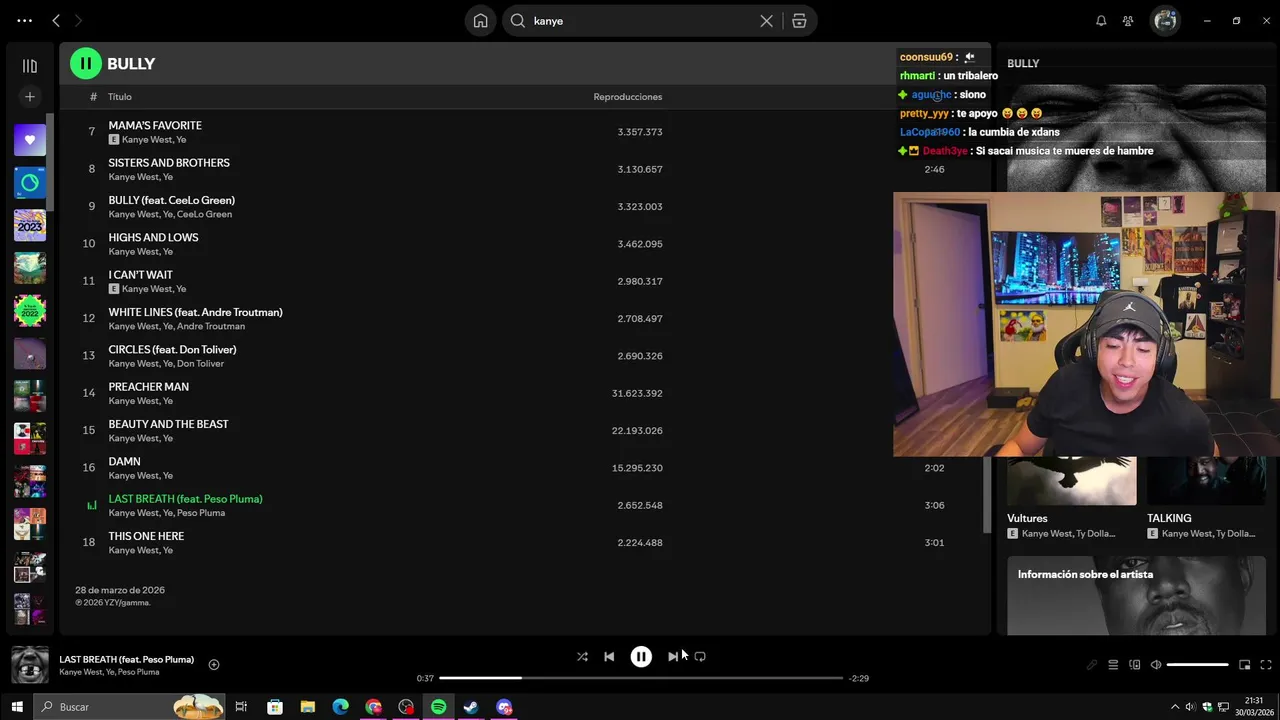Seek in the song progress bar

click(x=641, y=678)
